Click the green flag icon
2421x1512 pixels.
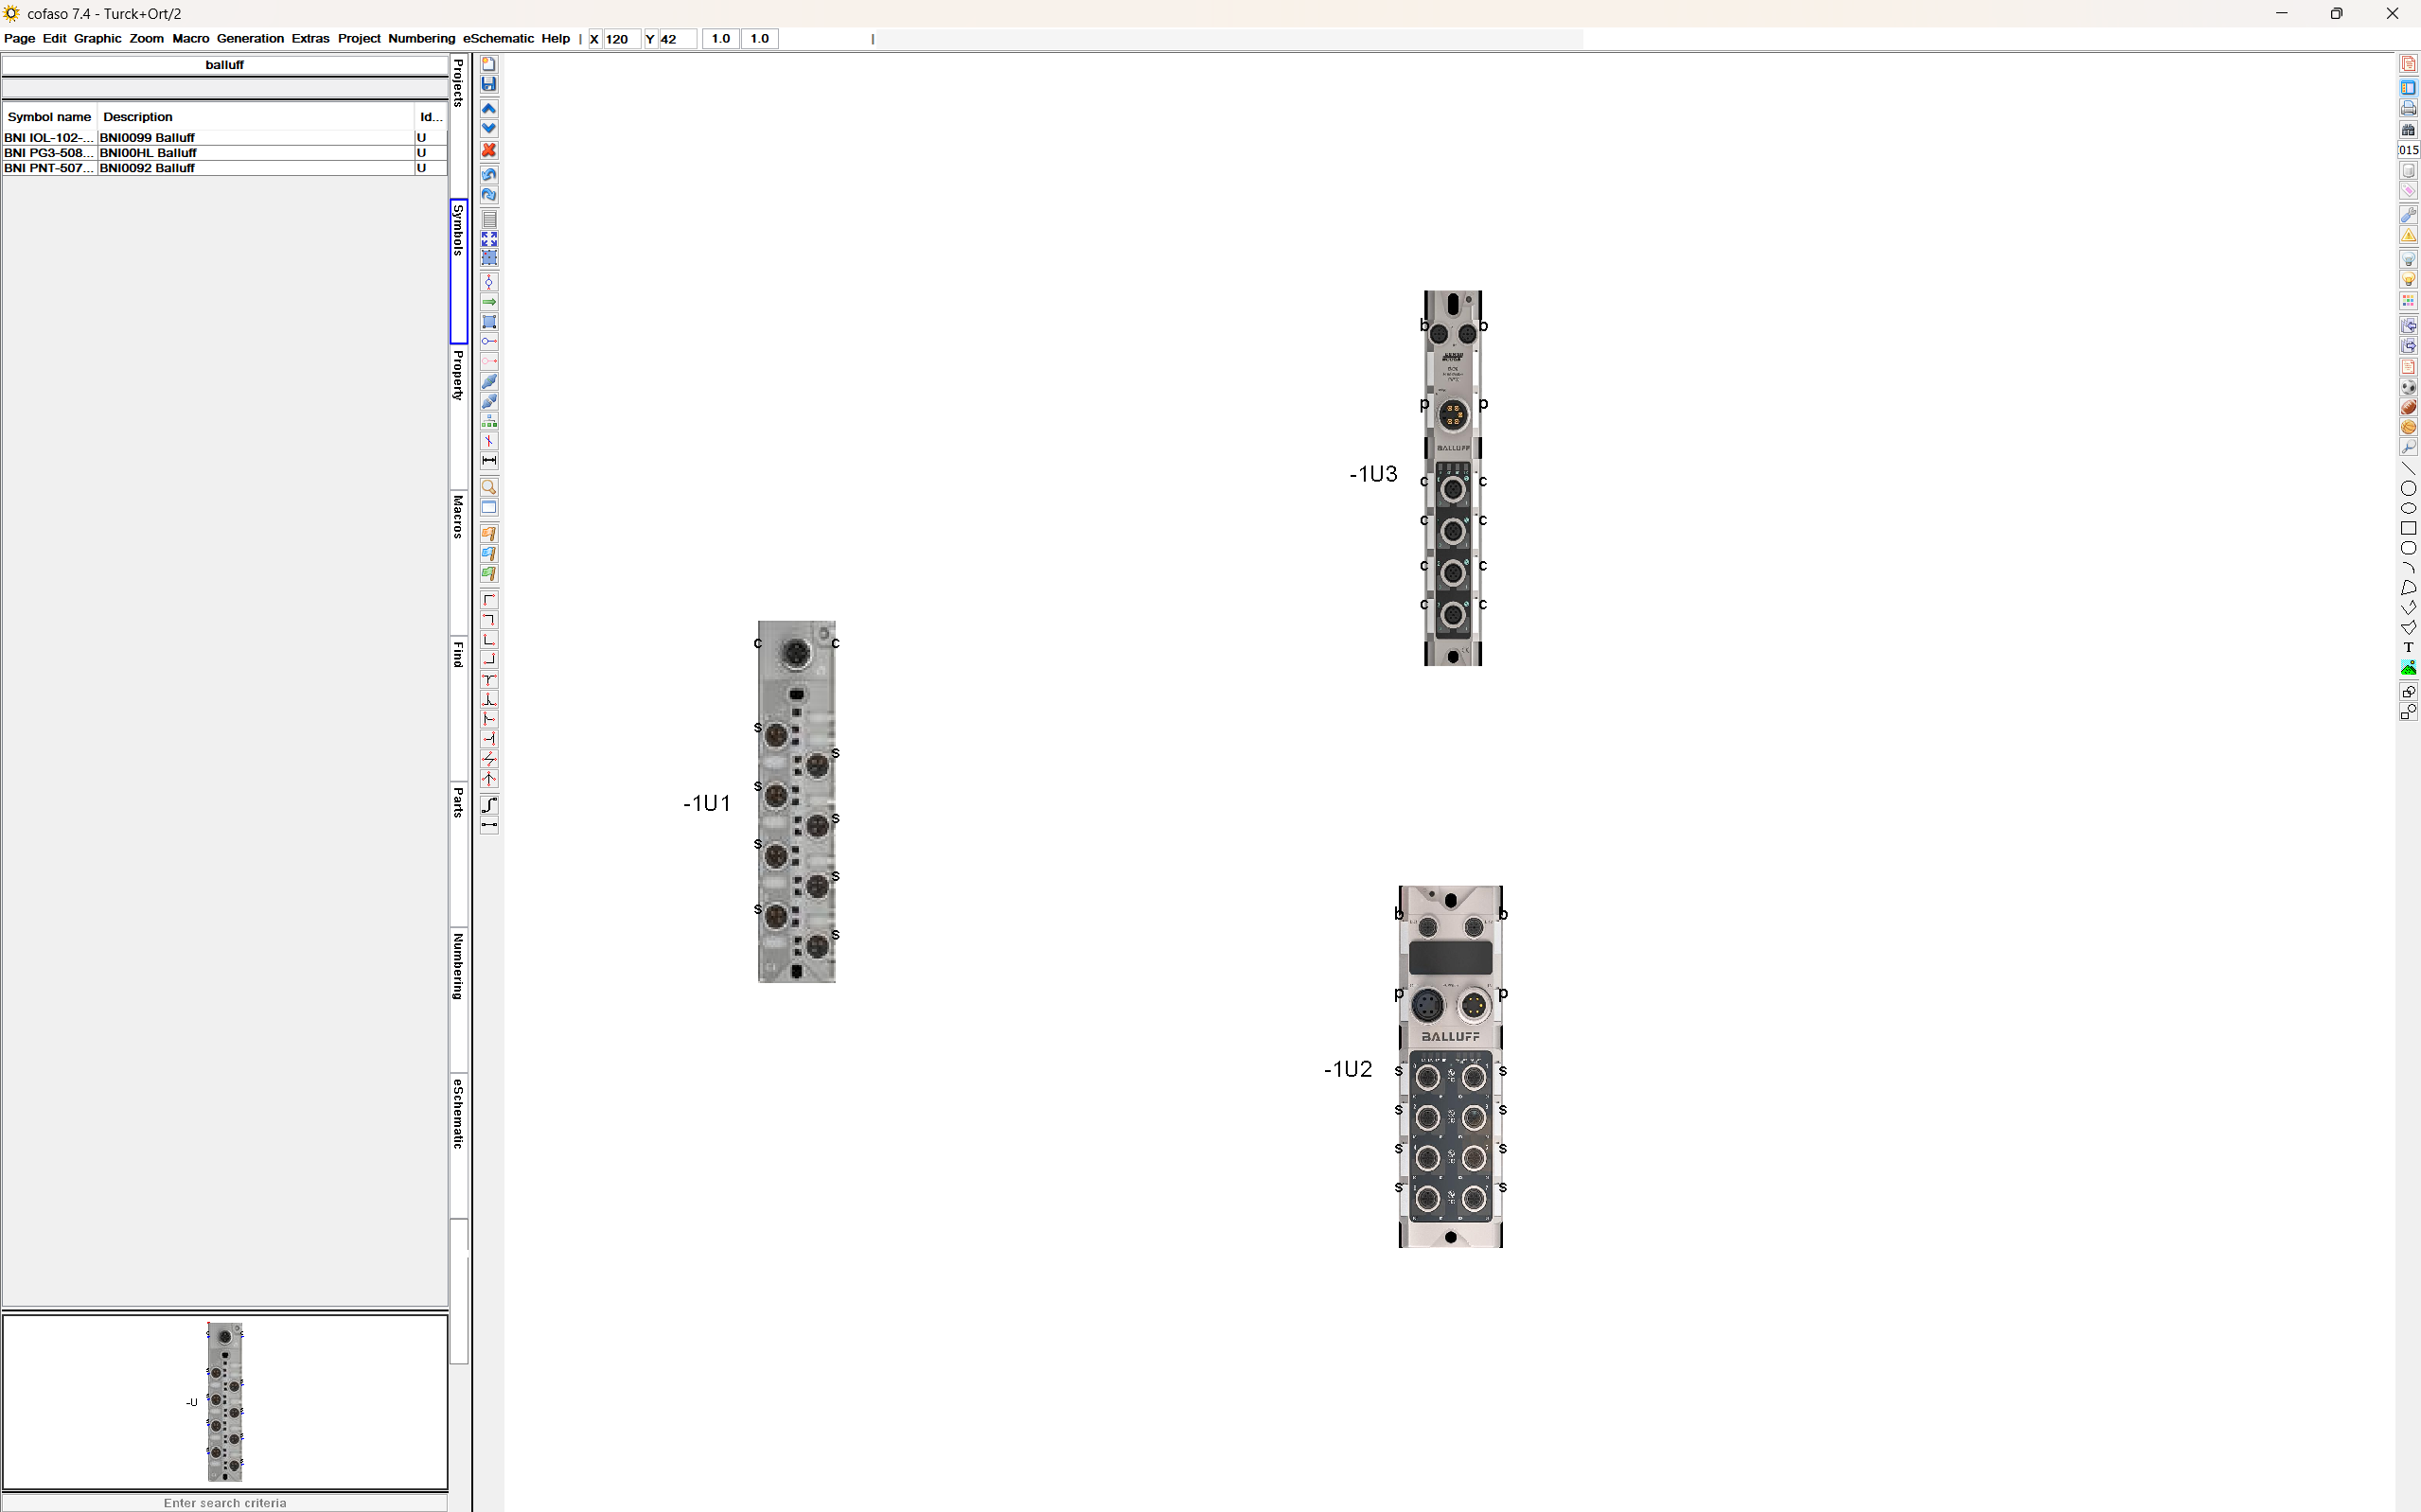point(489,574)
